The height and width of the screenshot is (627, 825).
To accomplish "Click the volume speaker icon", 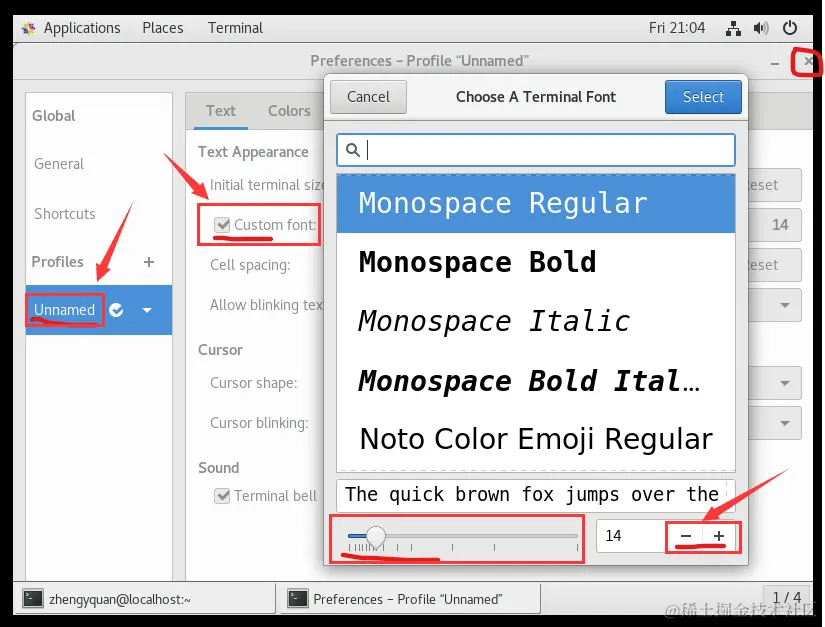I will point(761,28).
